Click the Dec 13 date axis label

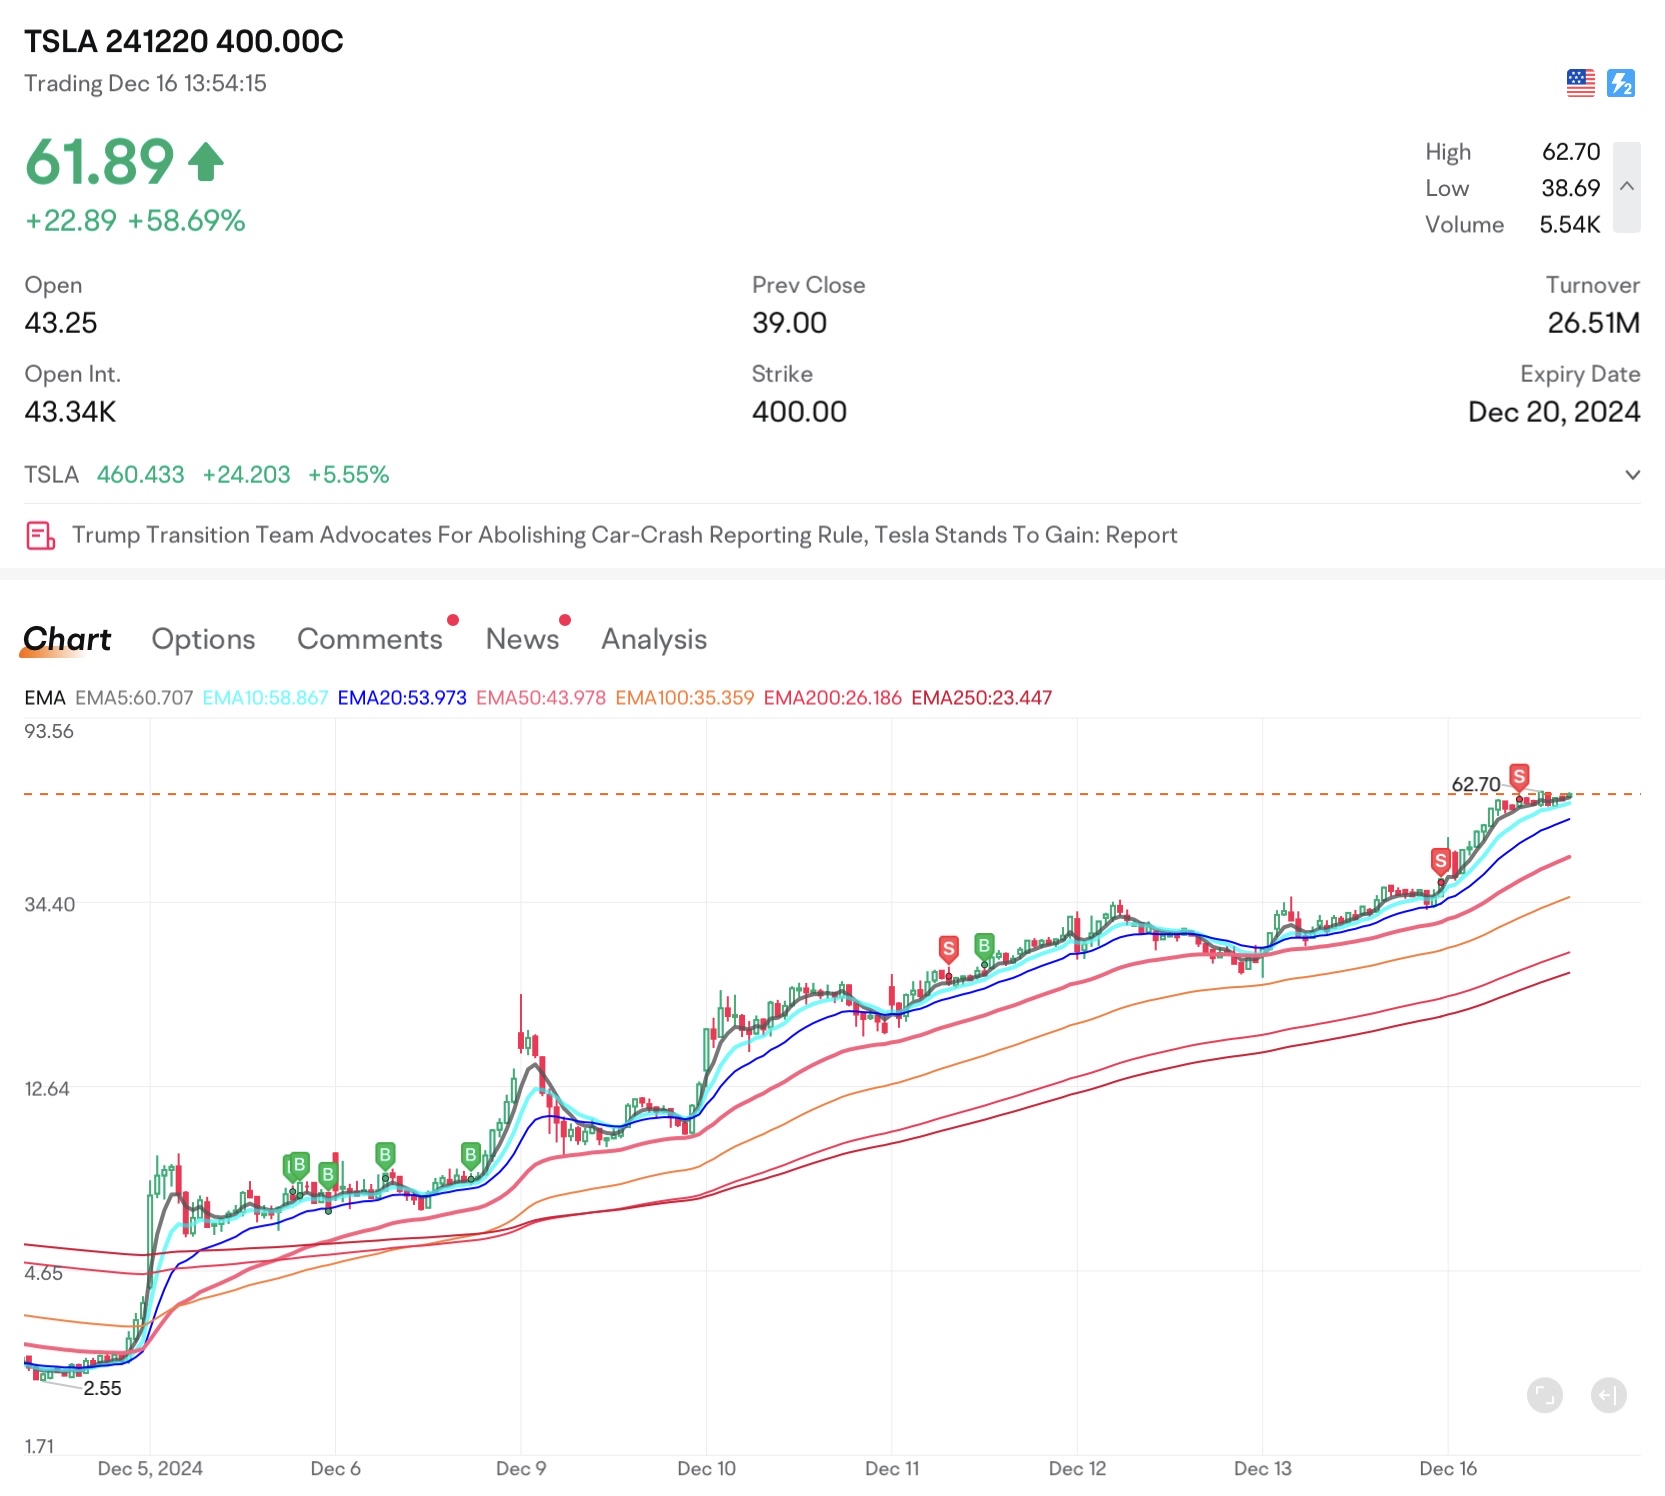[1263, 1469]
